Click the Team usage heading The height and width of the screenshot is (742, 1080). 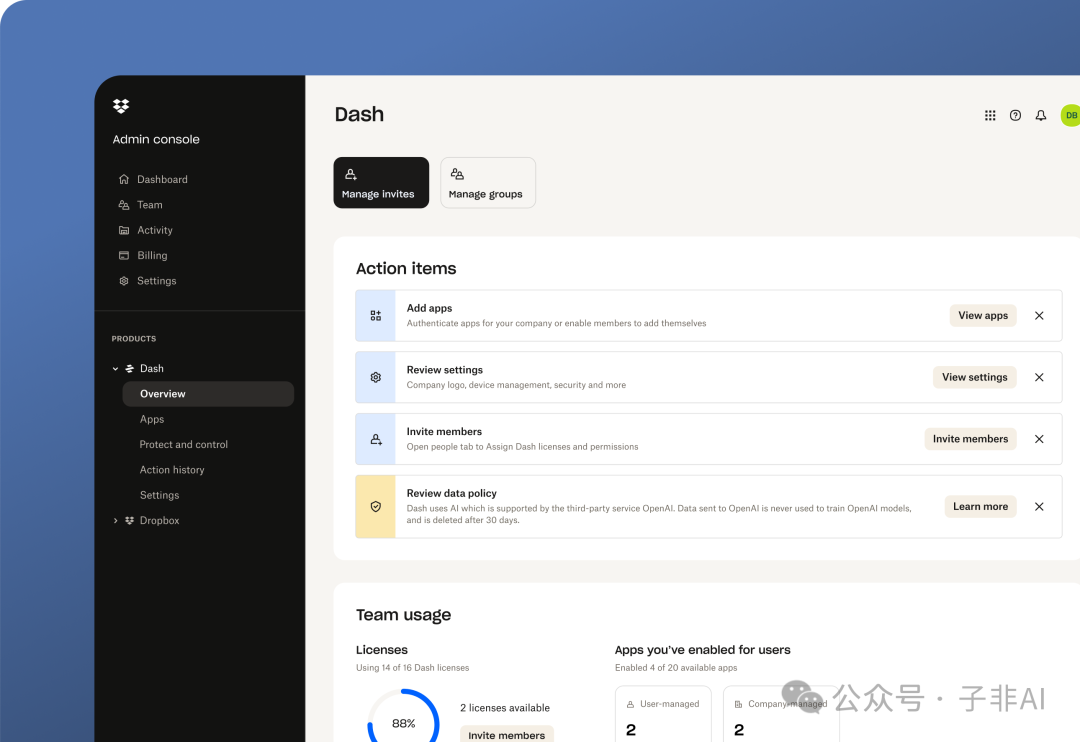click(404, 615)
